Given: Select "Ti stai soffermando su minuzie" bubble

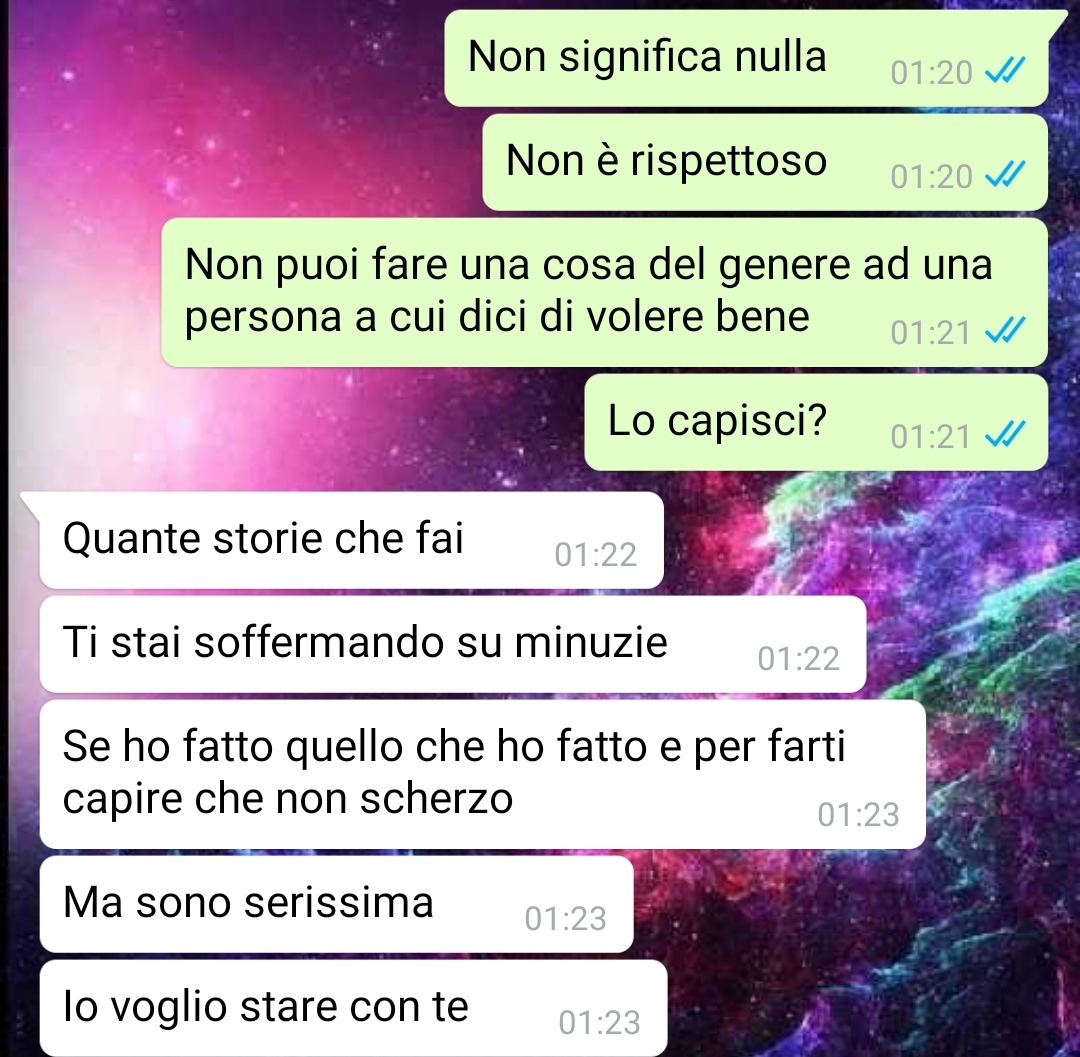Looking at the screenshot, I should 453,645.
